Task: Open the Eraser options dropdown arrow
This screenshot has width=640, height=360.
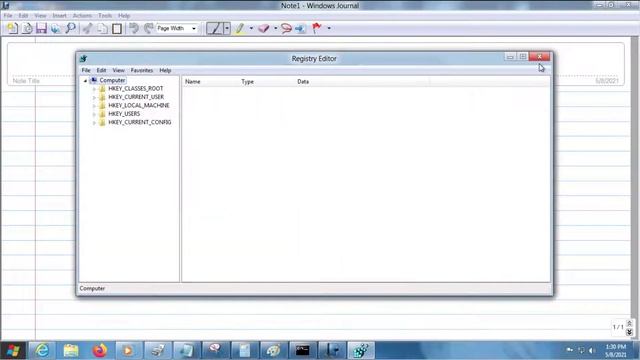Action: click(276, 28)
